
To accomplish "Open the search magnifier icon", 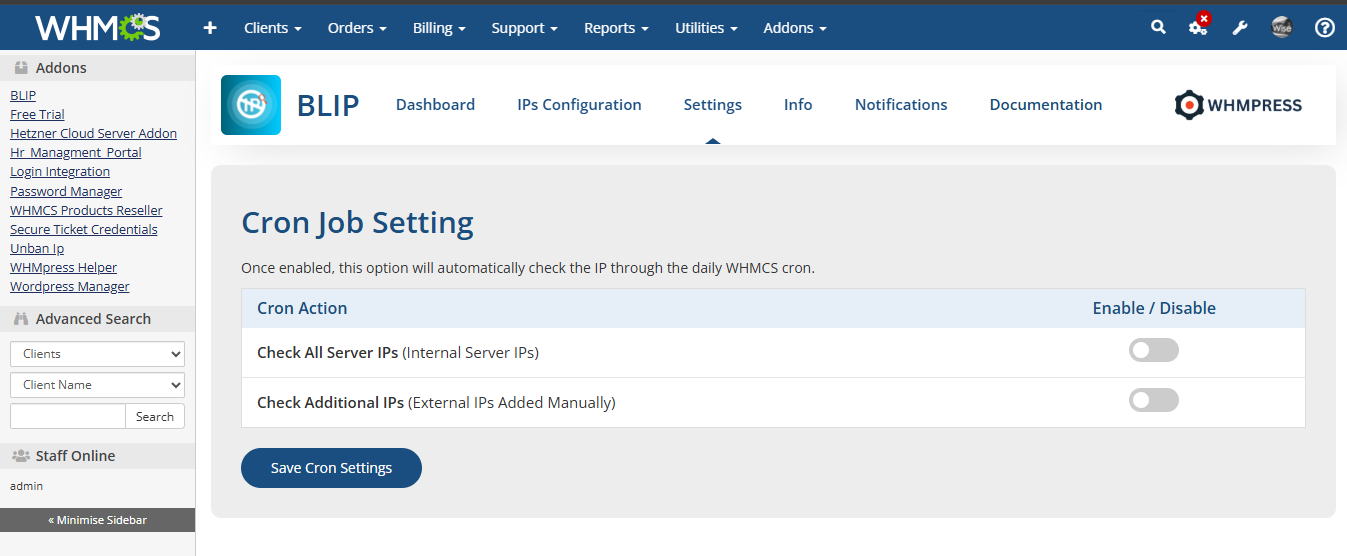I will pyautogui.click(x=1158, y=28).
